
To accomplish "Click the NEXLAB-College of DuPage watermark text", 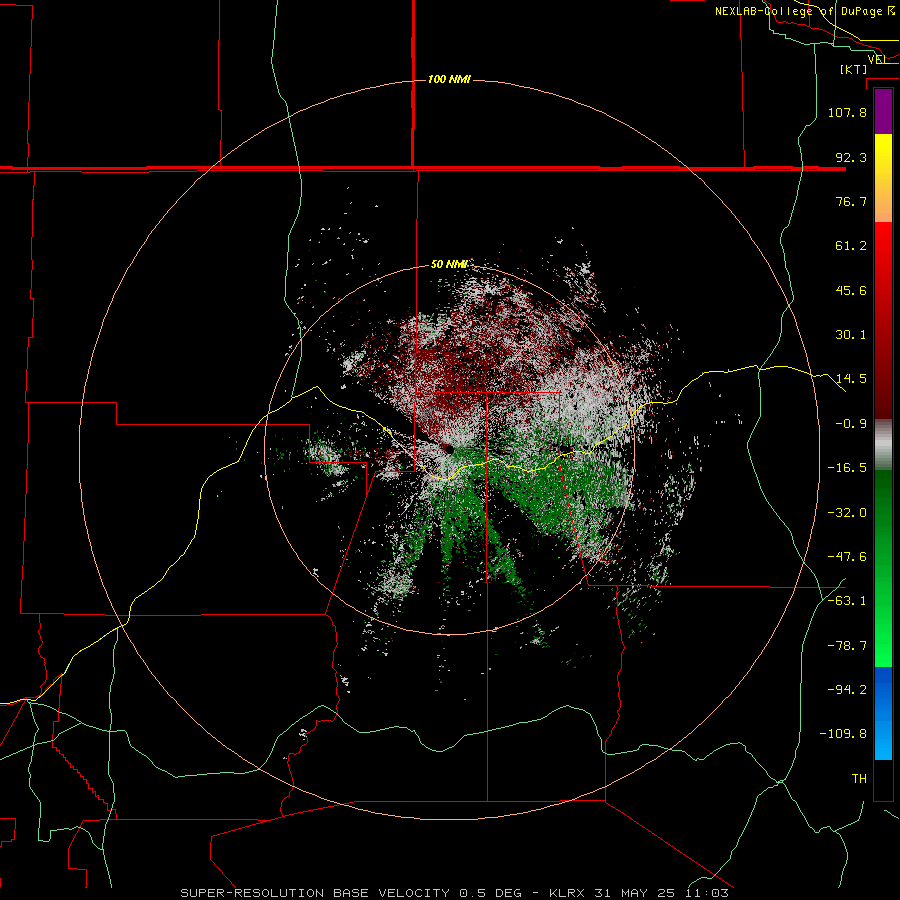I will click(805, 11).
